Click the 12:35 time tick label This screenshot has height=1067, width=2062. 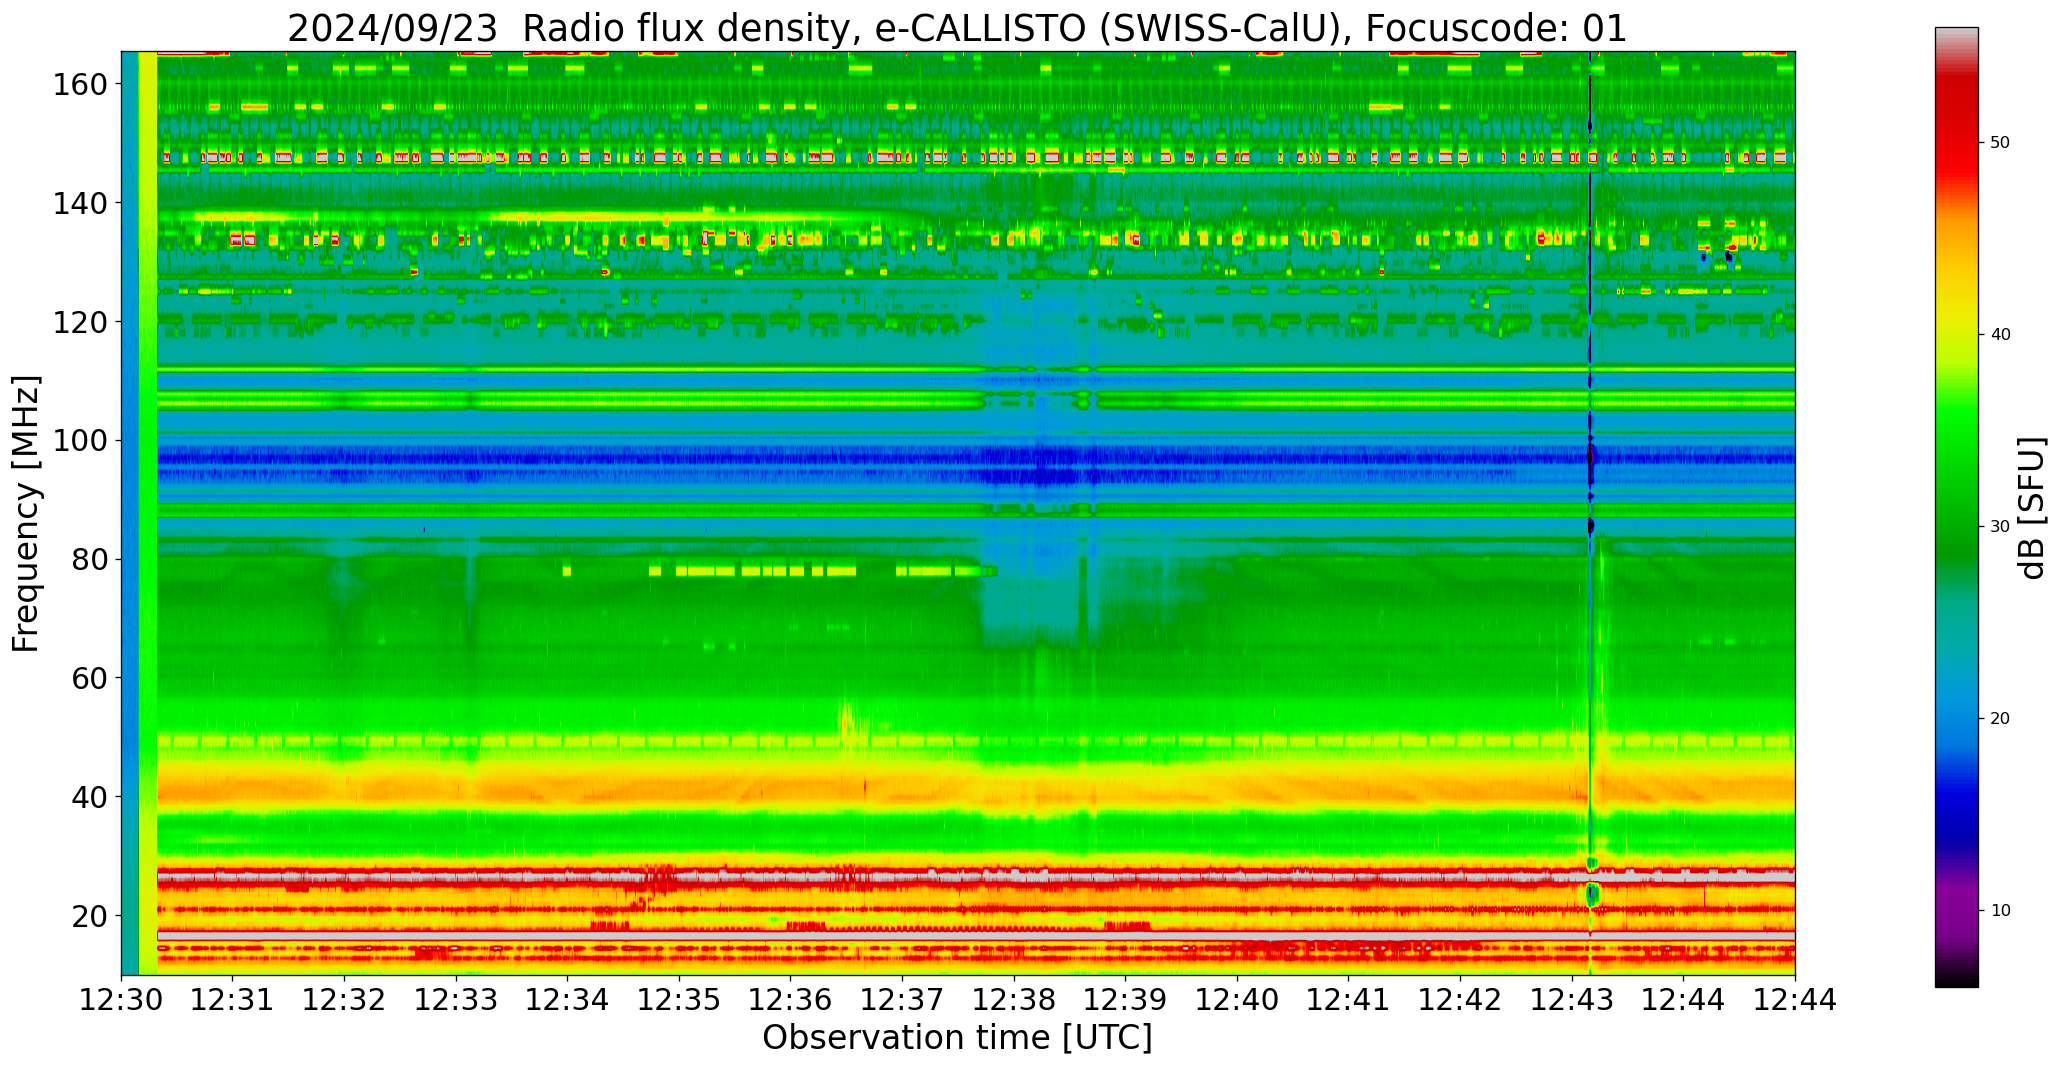tap(680, 1000)
